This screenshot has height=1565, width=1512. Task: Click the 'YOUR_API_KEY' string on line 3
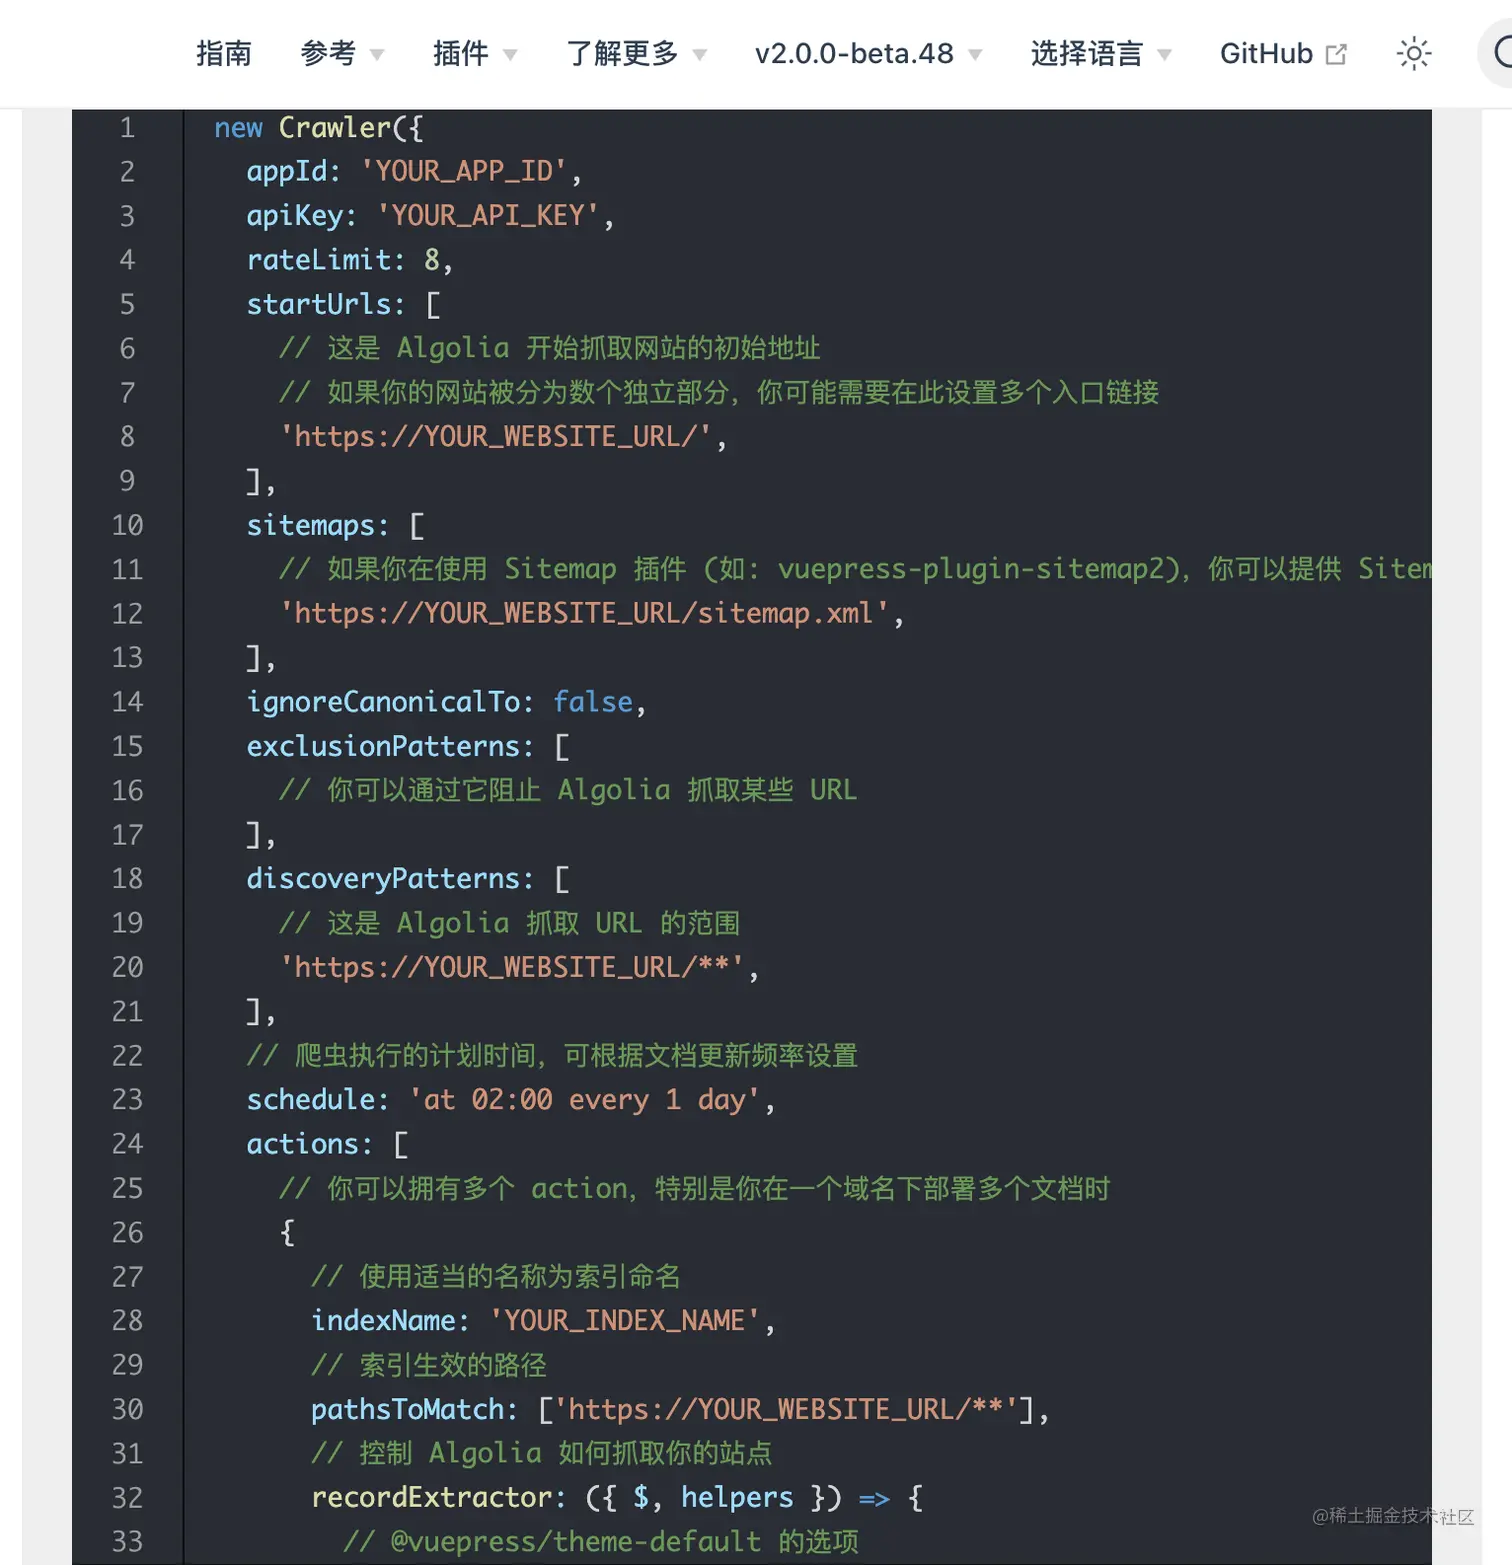(x=488, y=215)
